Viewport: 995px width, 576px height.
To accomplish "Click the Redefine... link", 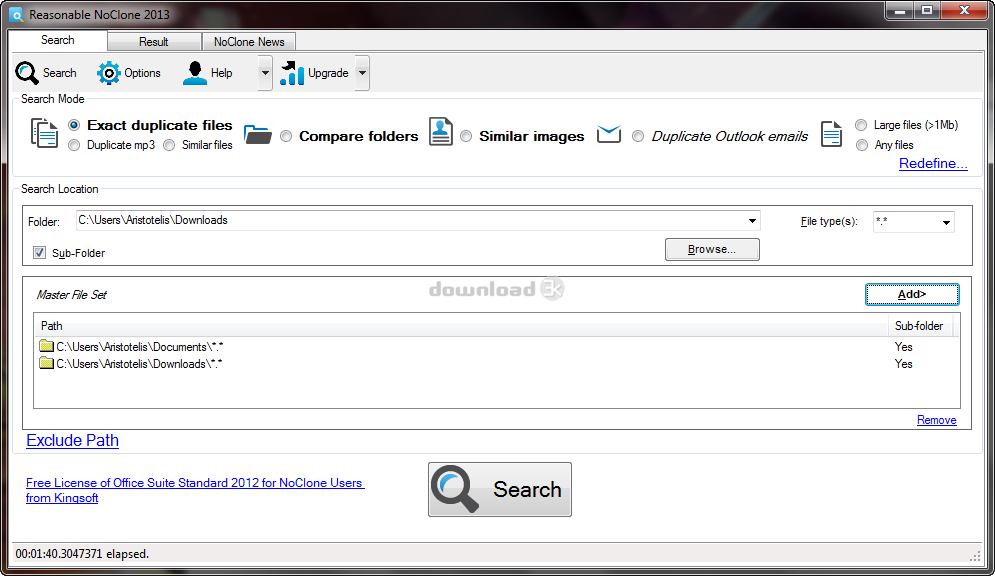I will tap(933, 164).
